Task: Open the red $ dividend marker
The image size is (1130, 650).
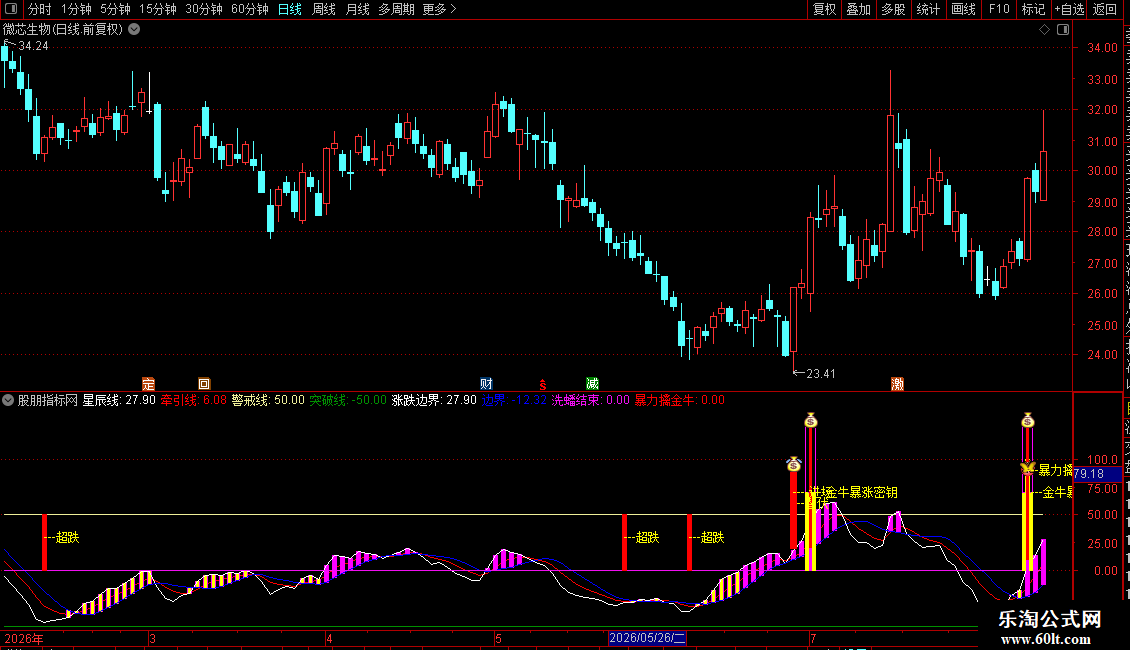Action: [x=543, y=385]
